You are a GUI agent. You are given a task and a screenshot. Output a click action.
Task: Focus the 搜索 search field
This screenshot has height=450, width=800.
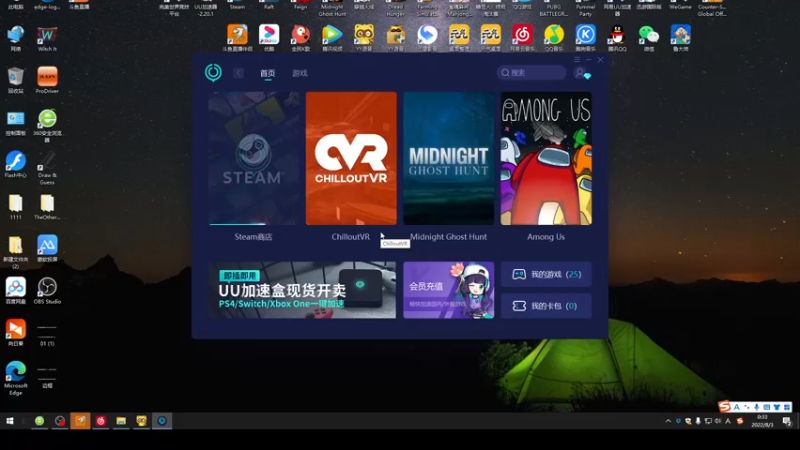[x=531, y=72]
